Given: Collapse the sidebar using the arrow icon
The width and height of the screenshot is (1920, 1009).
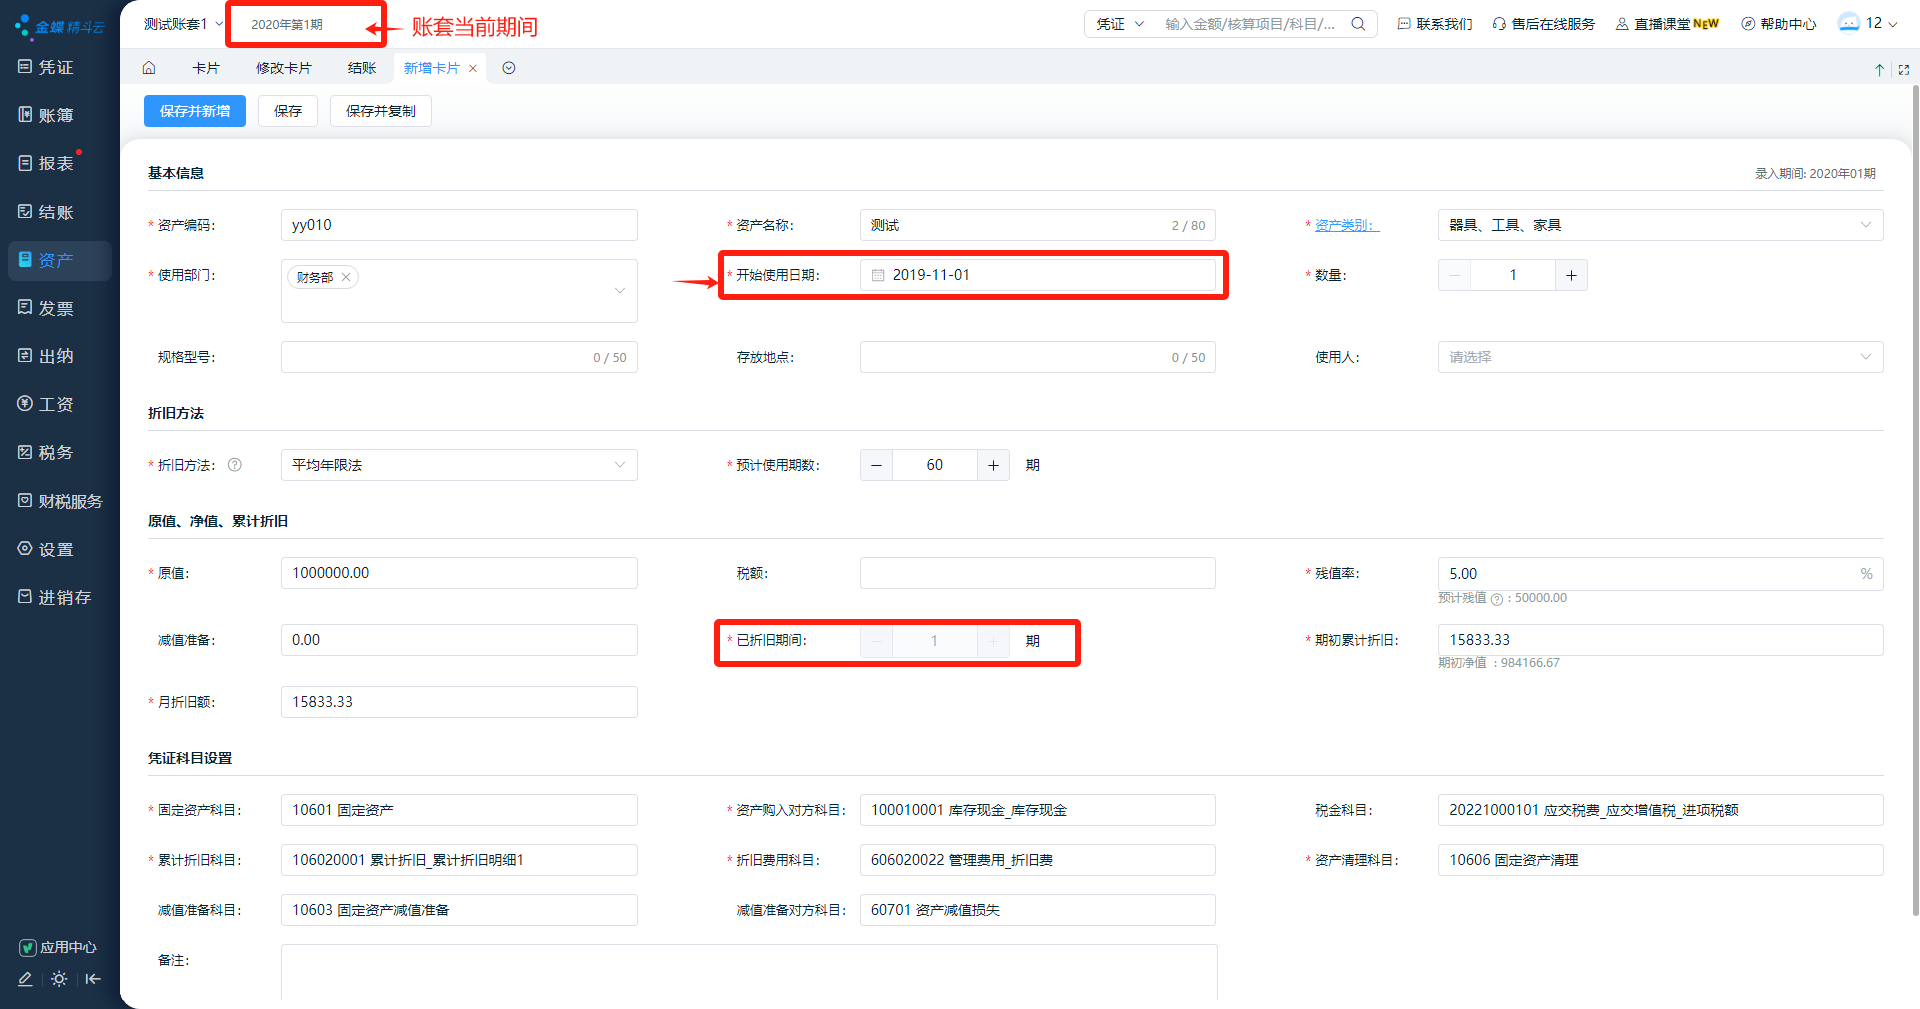Looking at the screenshot, I should pyautogui.click(x=93, y=979).
